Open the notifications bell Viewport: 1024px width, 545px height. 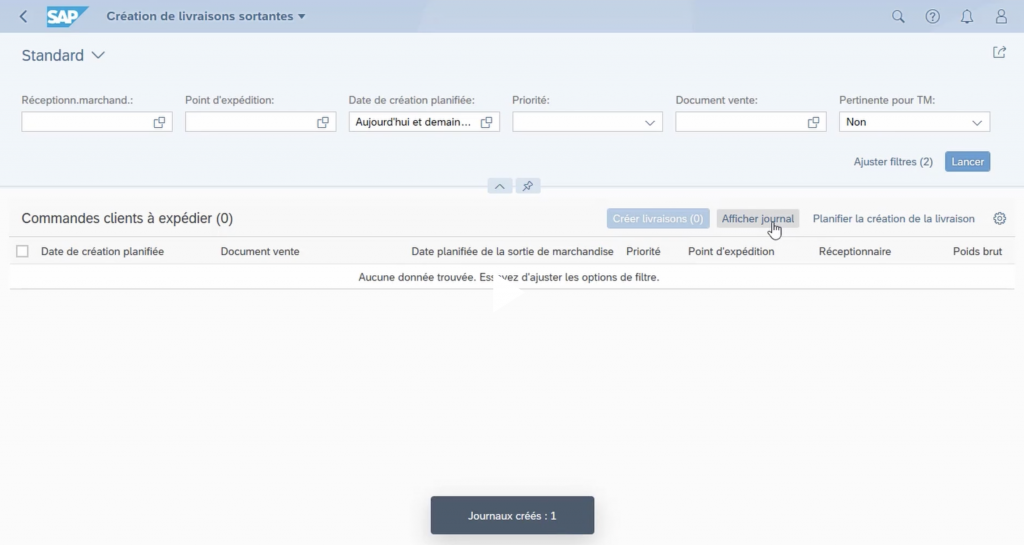[967, 17]
